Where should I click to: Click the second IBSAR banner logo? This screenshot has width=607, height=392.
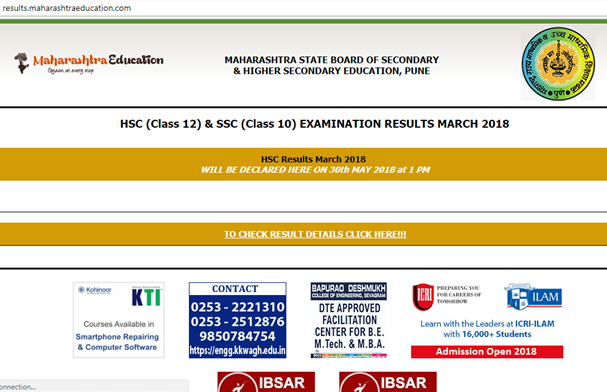[388, 382]
